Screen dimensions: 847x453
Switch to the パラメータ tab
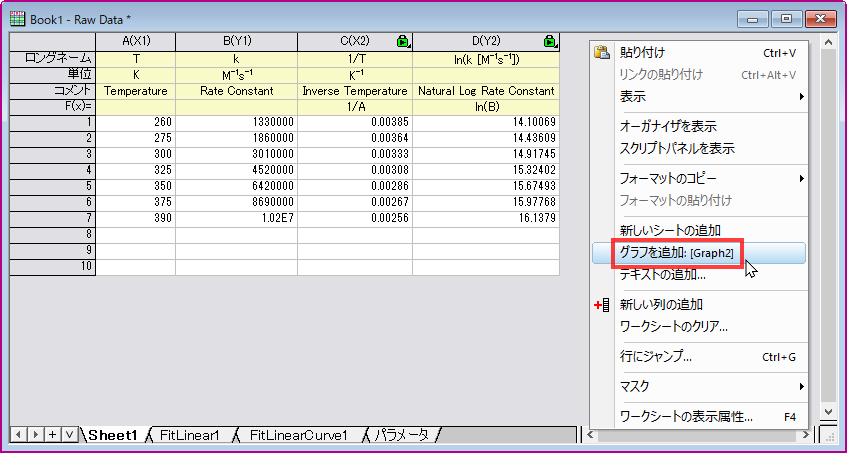point(402,435)
